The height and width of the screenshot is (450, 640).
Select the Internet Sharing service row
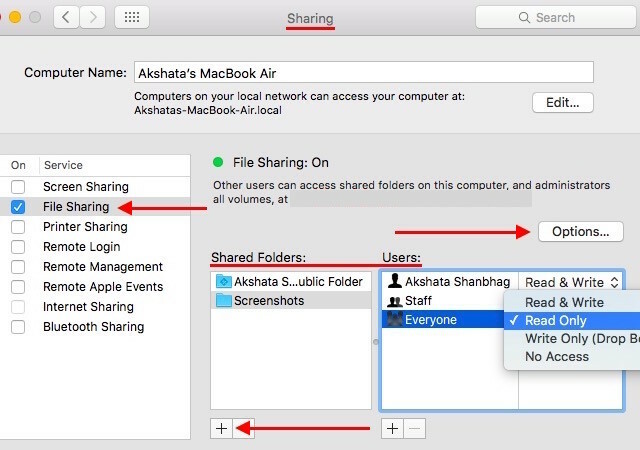(95, 307)
